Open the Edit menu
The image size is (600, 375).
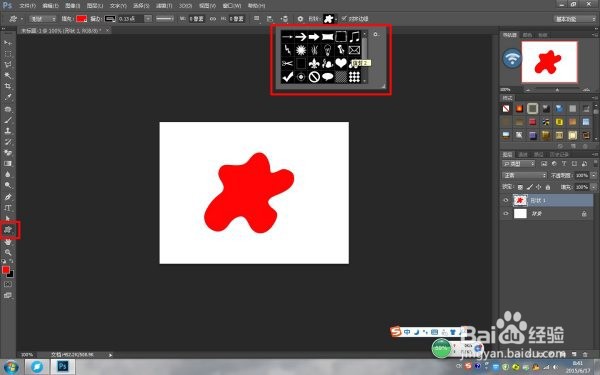coord(50,6)
